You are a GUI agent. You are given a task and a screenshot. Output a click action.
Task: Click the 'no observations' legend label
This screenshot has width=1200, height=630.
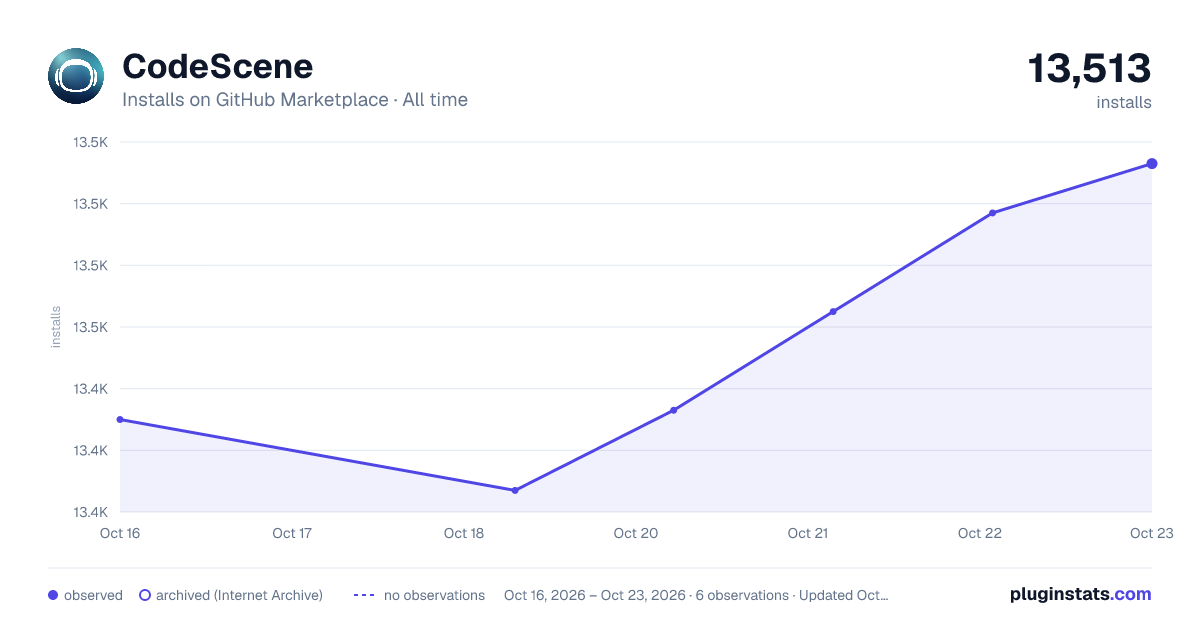(x=434, y=595)
